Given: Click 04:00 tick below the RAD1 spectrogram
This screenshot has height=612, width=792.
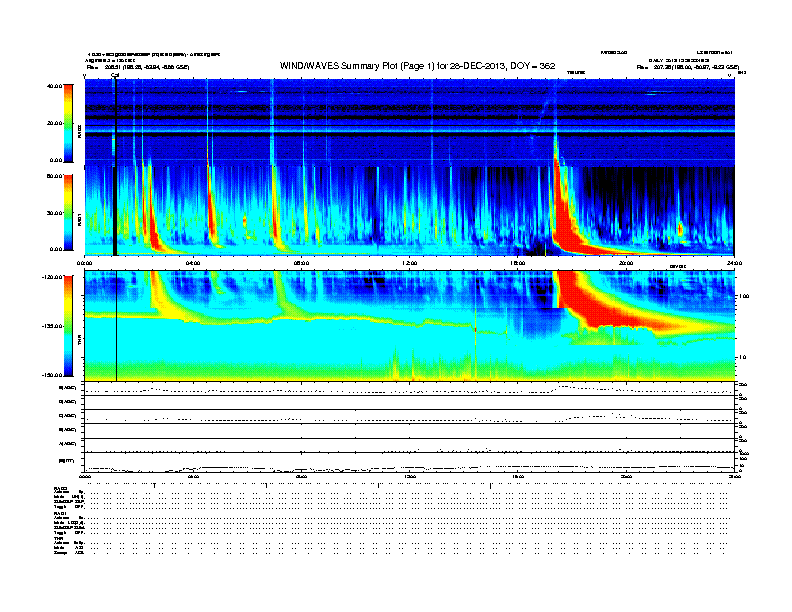Looking at the screenshot, I should 193,264.
